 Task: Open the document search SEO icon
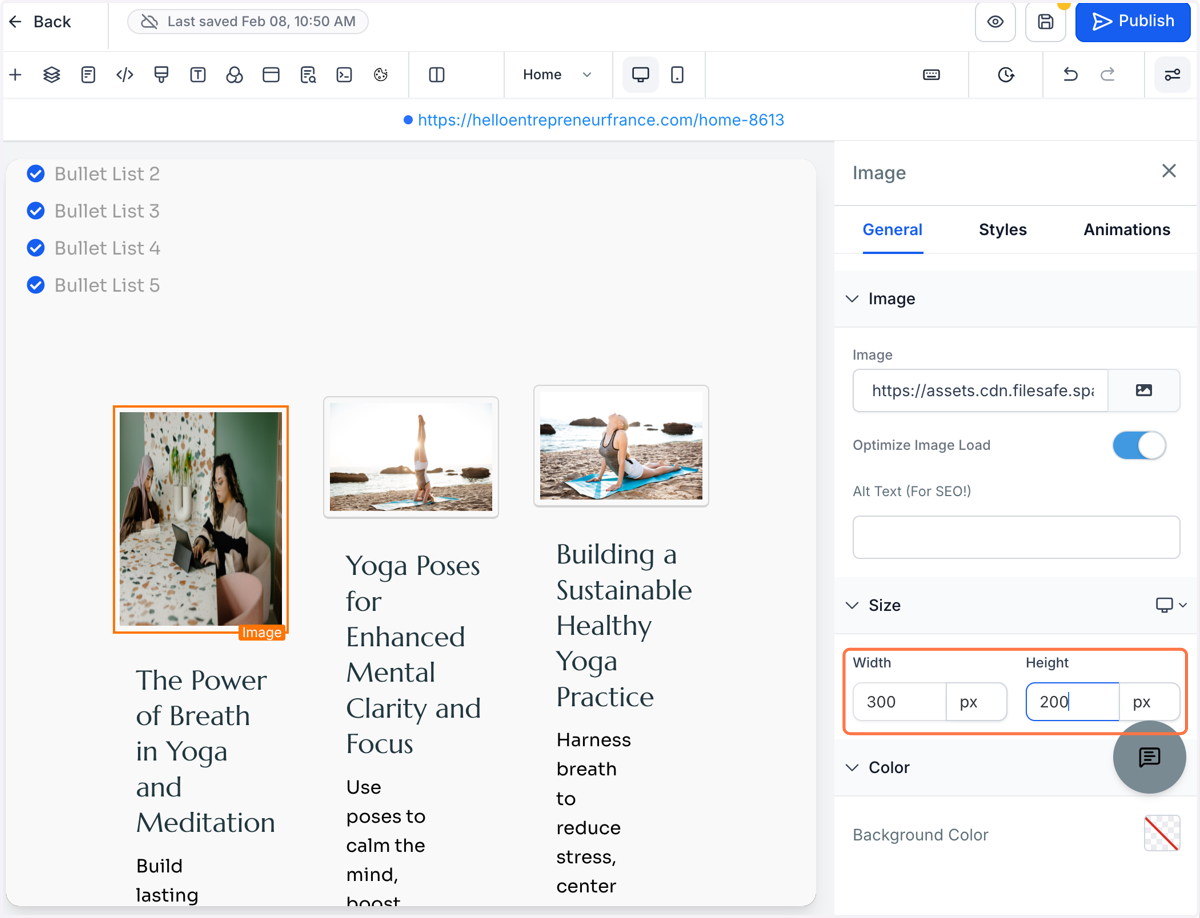(308, 75)
